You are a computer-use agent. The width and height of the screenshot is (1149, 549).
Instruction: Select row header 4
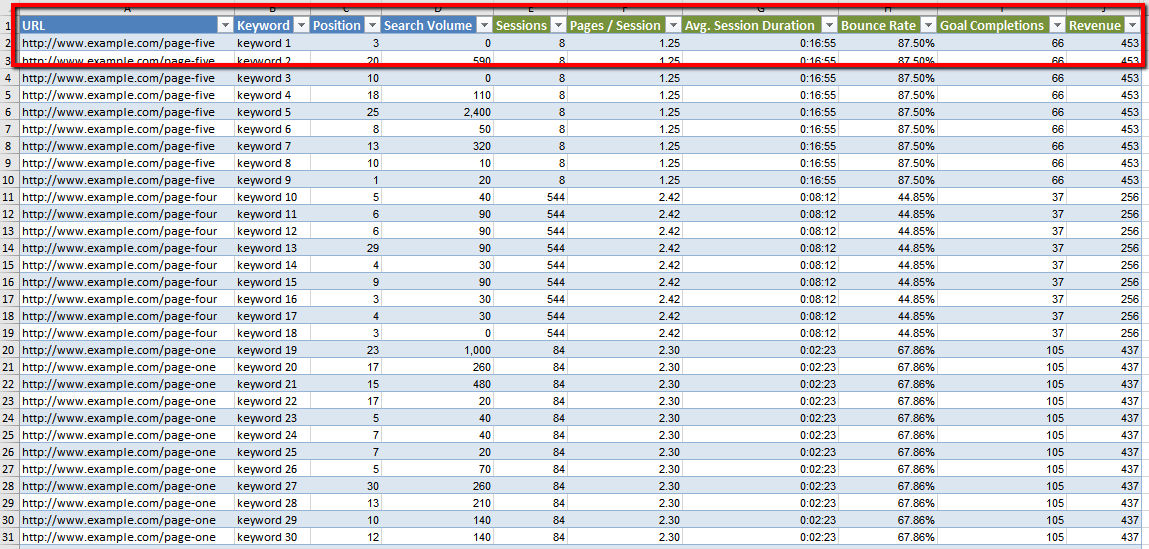coord(9,78)
